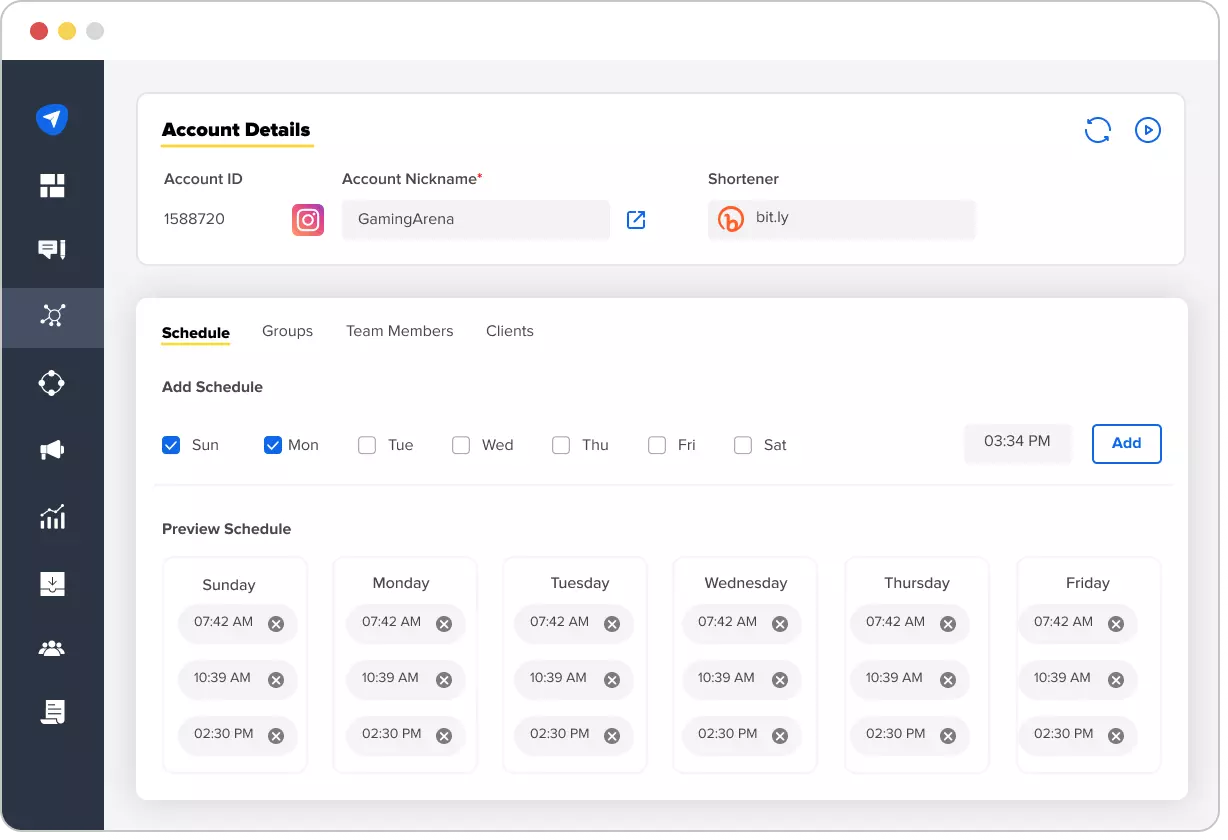Click the Add Schedule label
This screenshot has height=840, width=1228.
coord(212,387)
